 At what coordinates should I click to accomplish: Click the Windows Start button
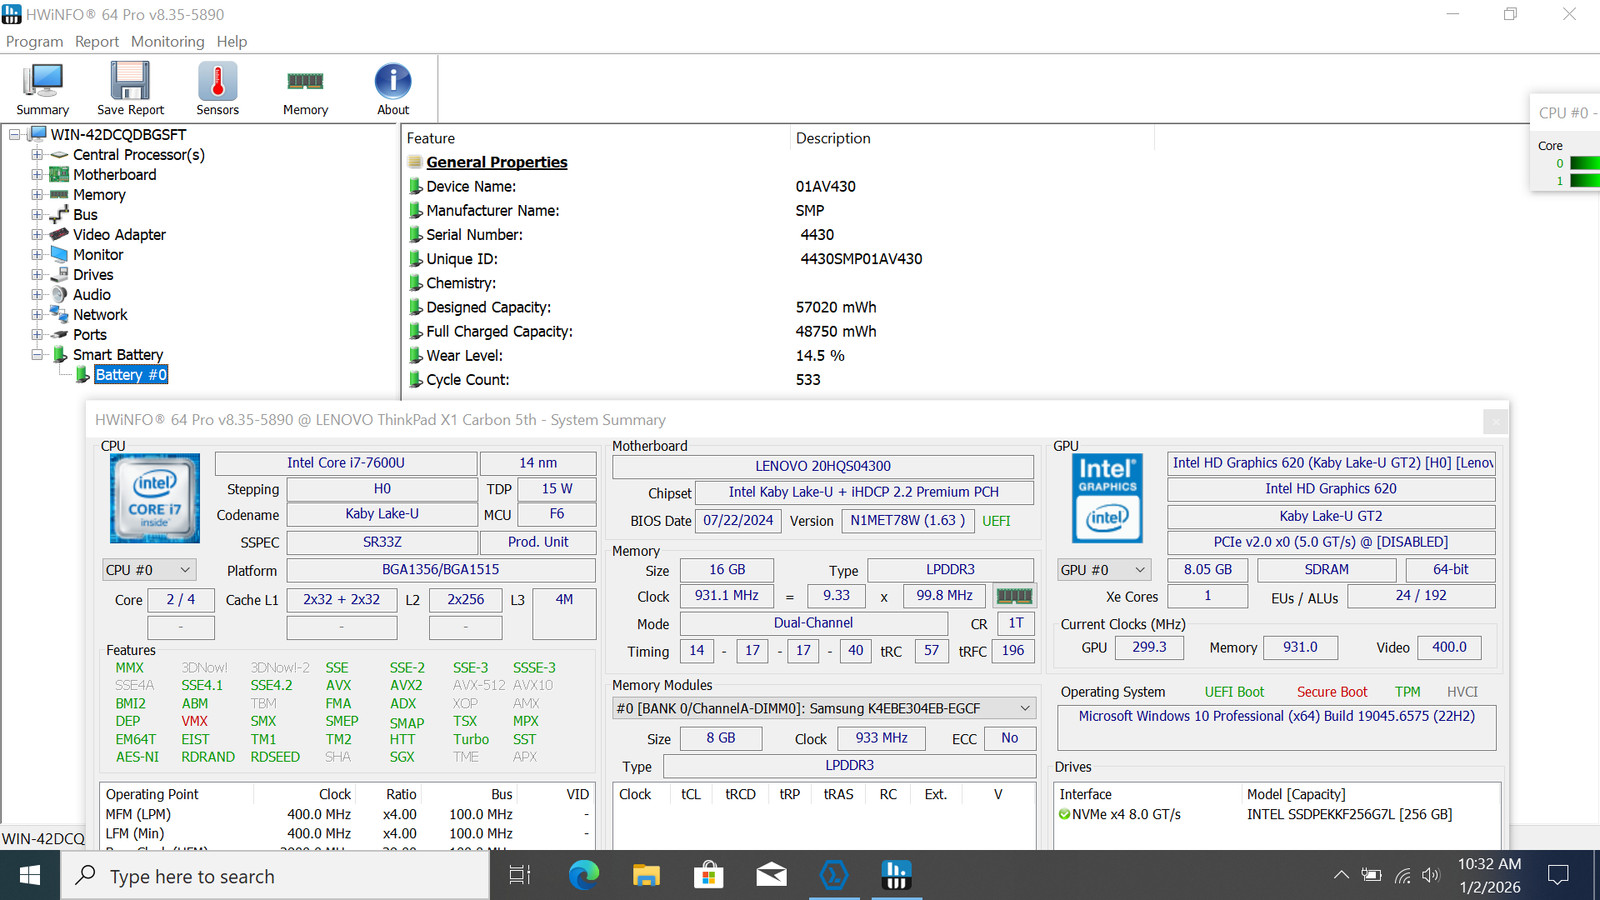coord(30,876)
